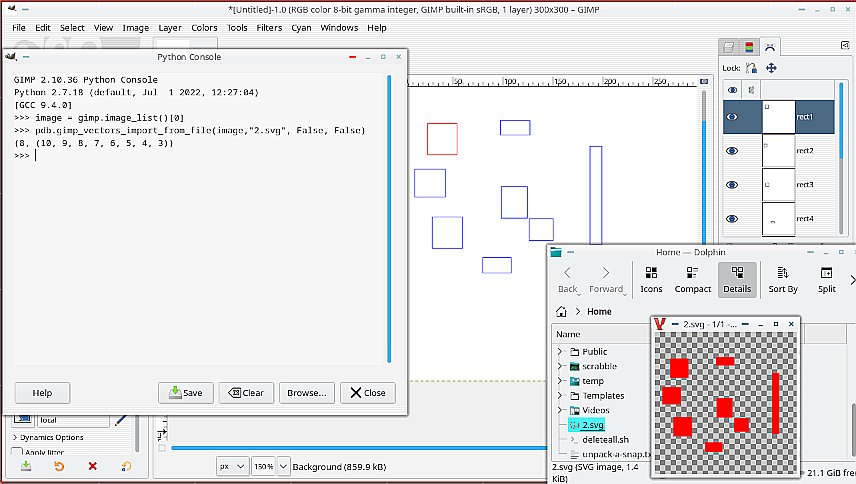Switch Dolphin to Icons view
Image resolution: width=856 pixels, height=484 pixels.
pos(651,280)
